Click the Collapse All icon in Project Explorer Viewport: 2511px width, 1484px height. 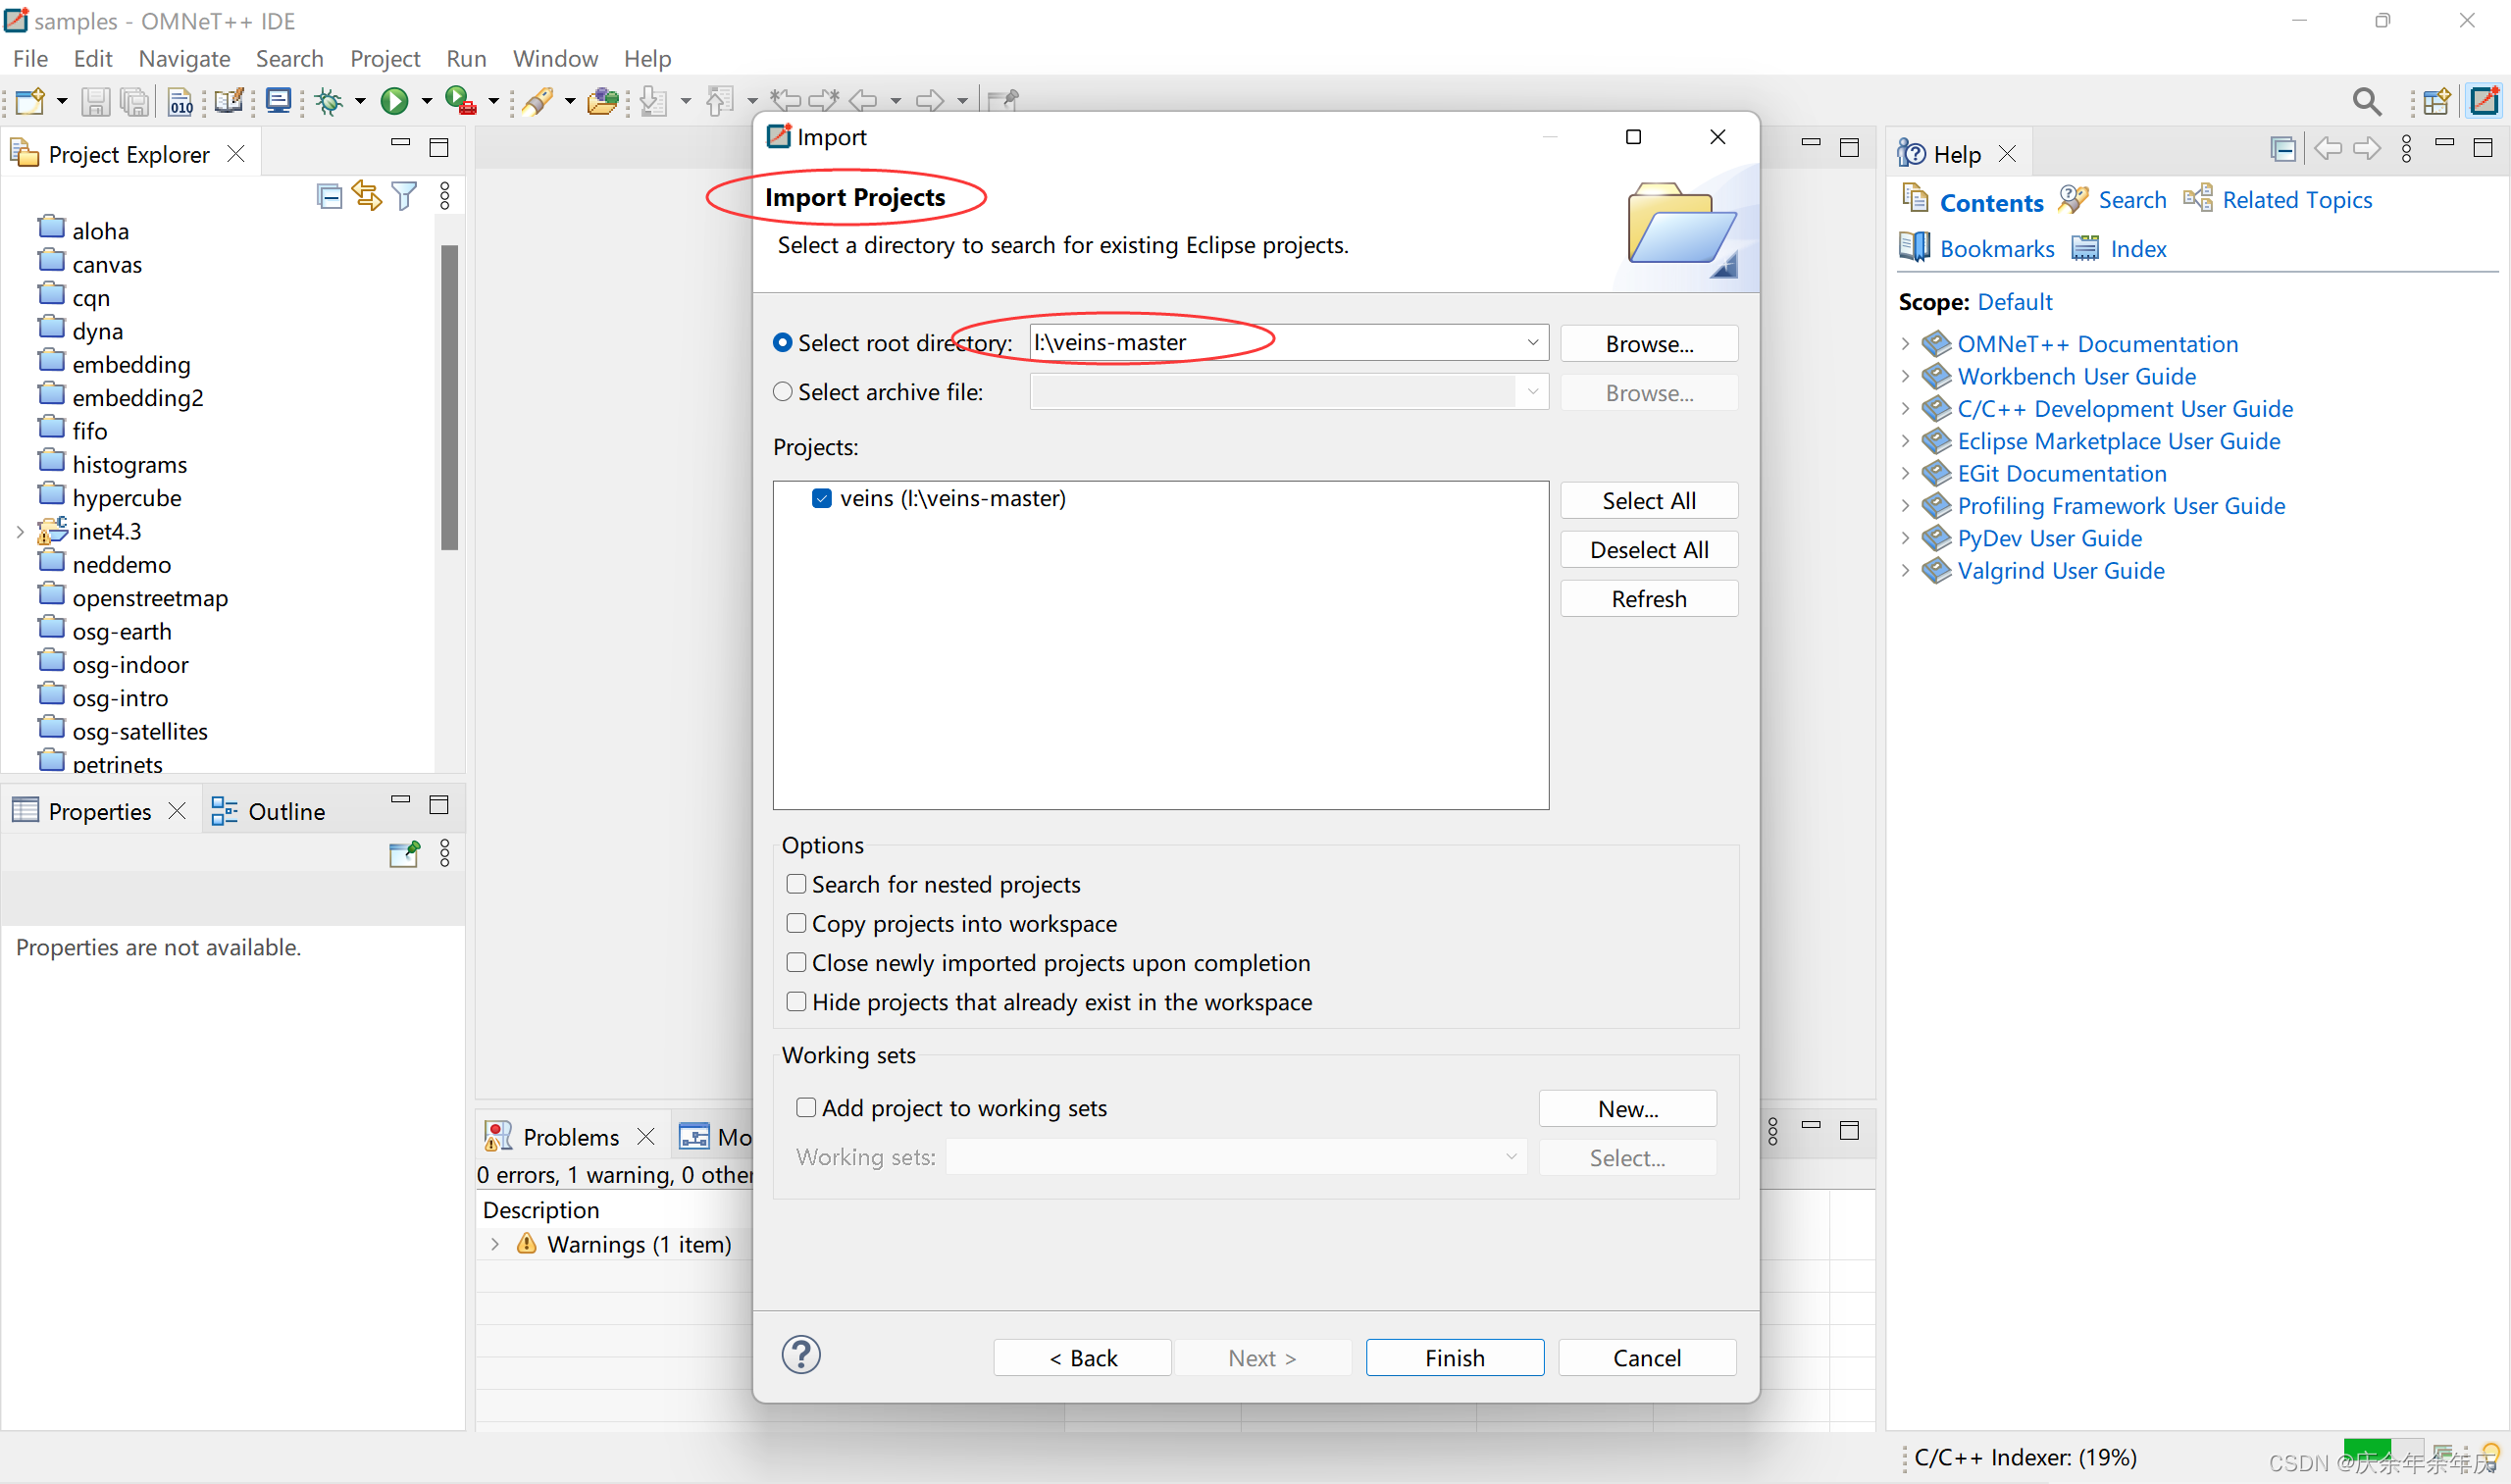coord(328,196)
